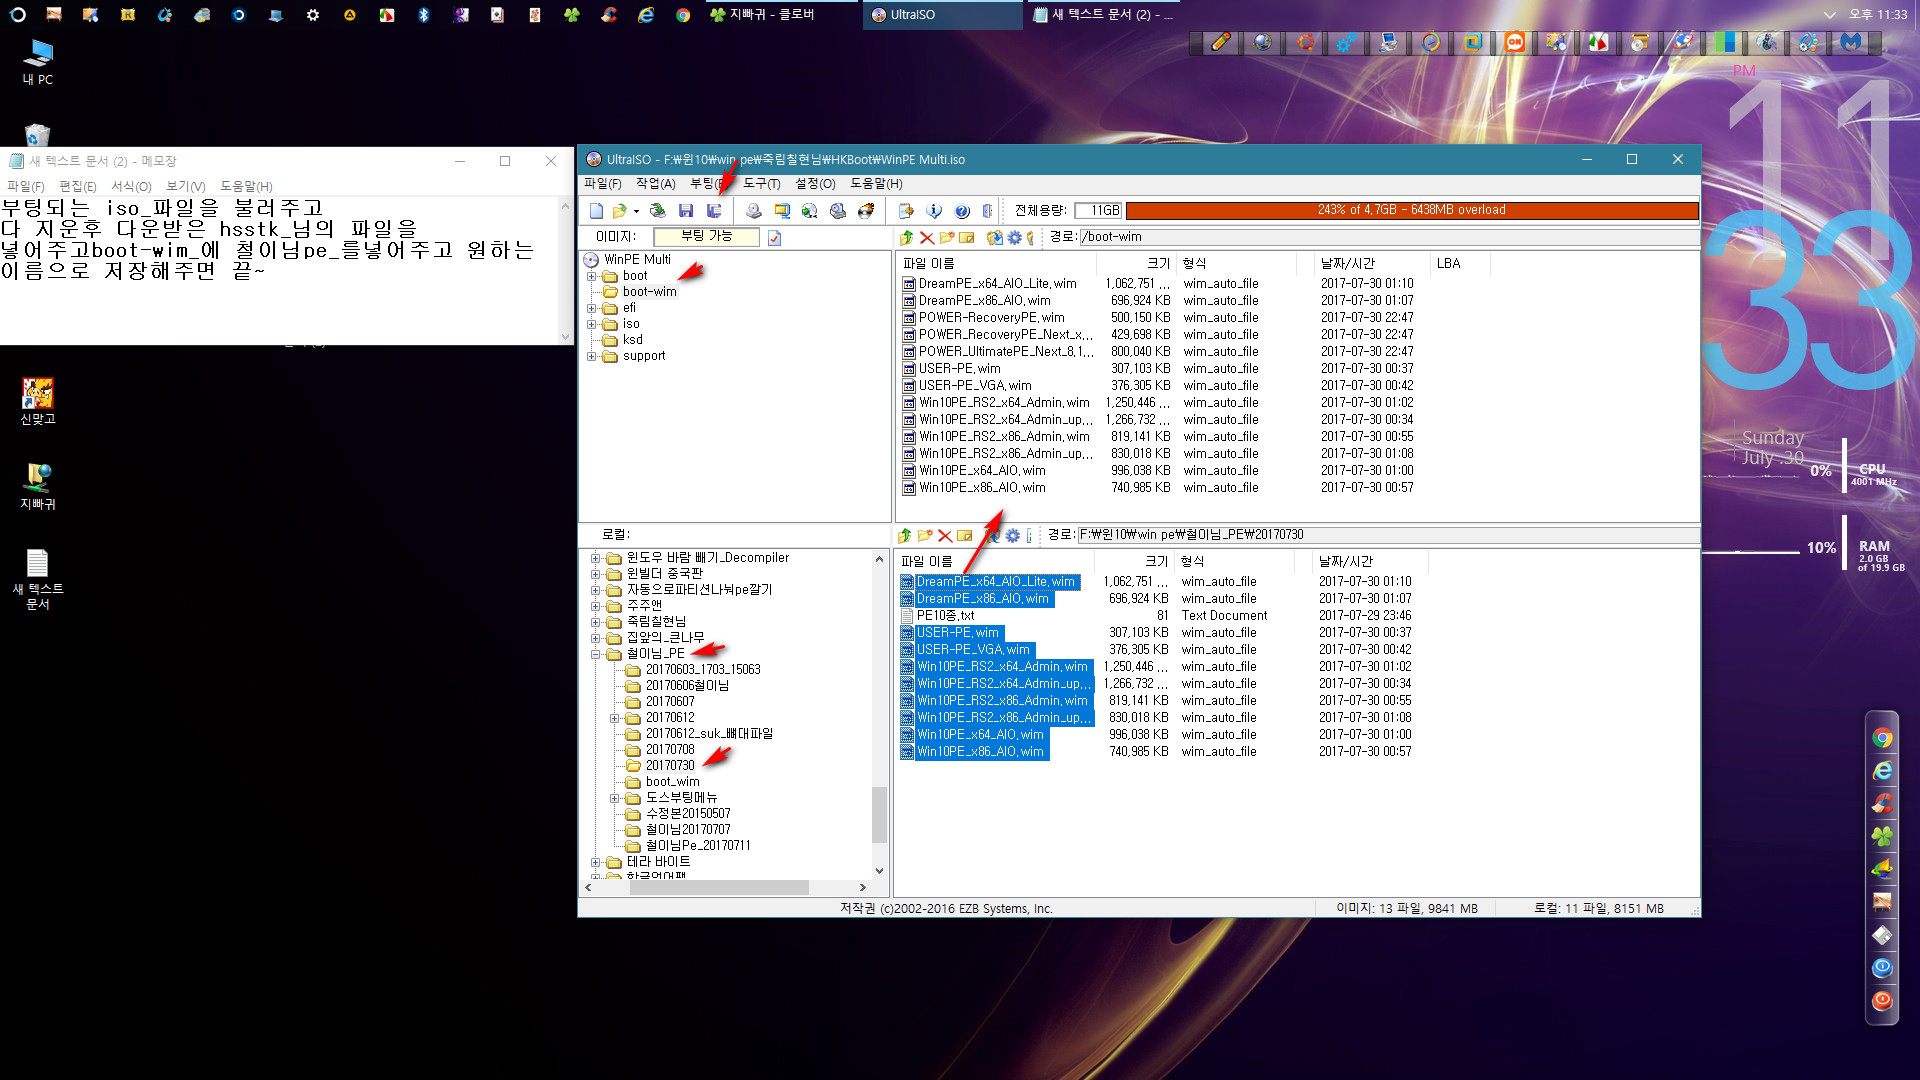Click the blue question mark Help icon
Image resolution: width=1920 pixels, height=1080 pixels.
coord(962,211)
